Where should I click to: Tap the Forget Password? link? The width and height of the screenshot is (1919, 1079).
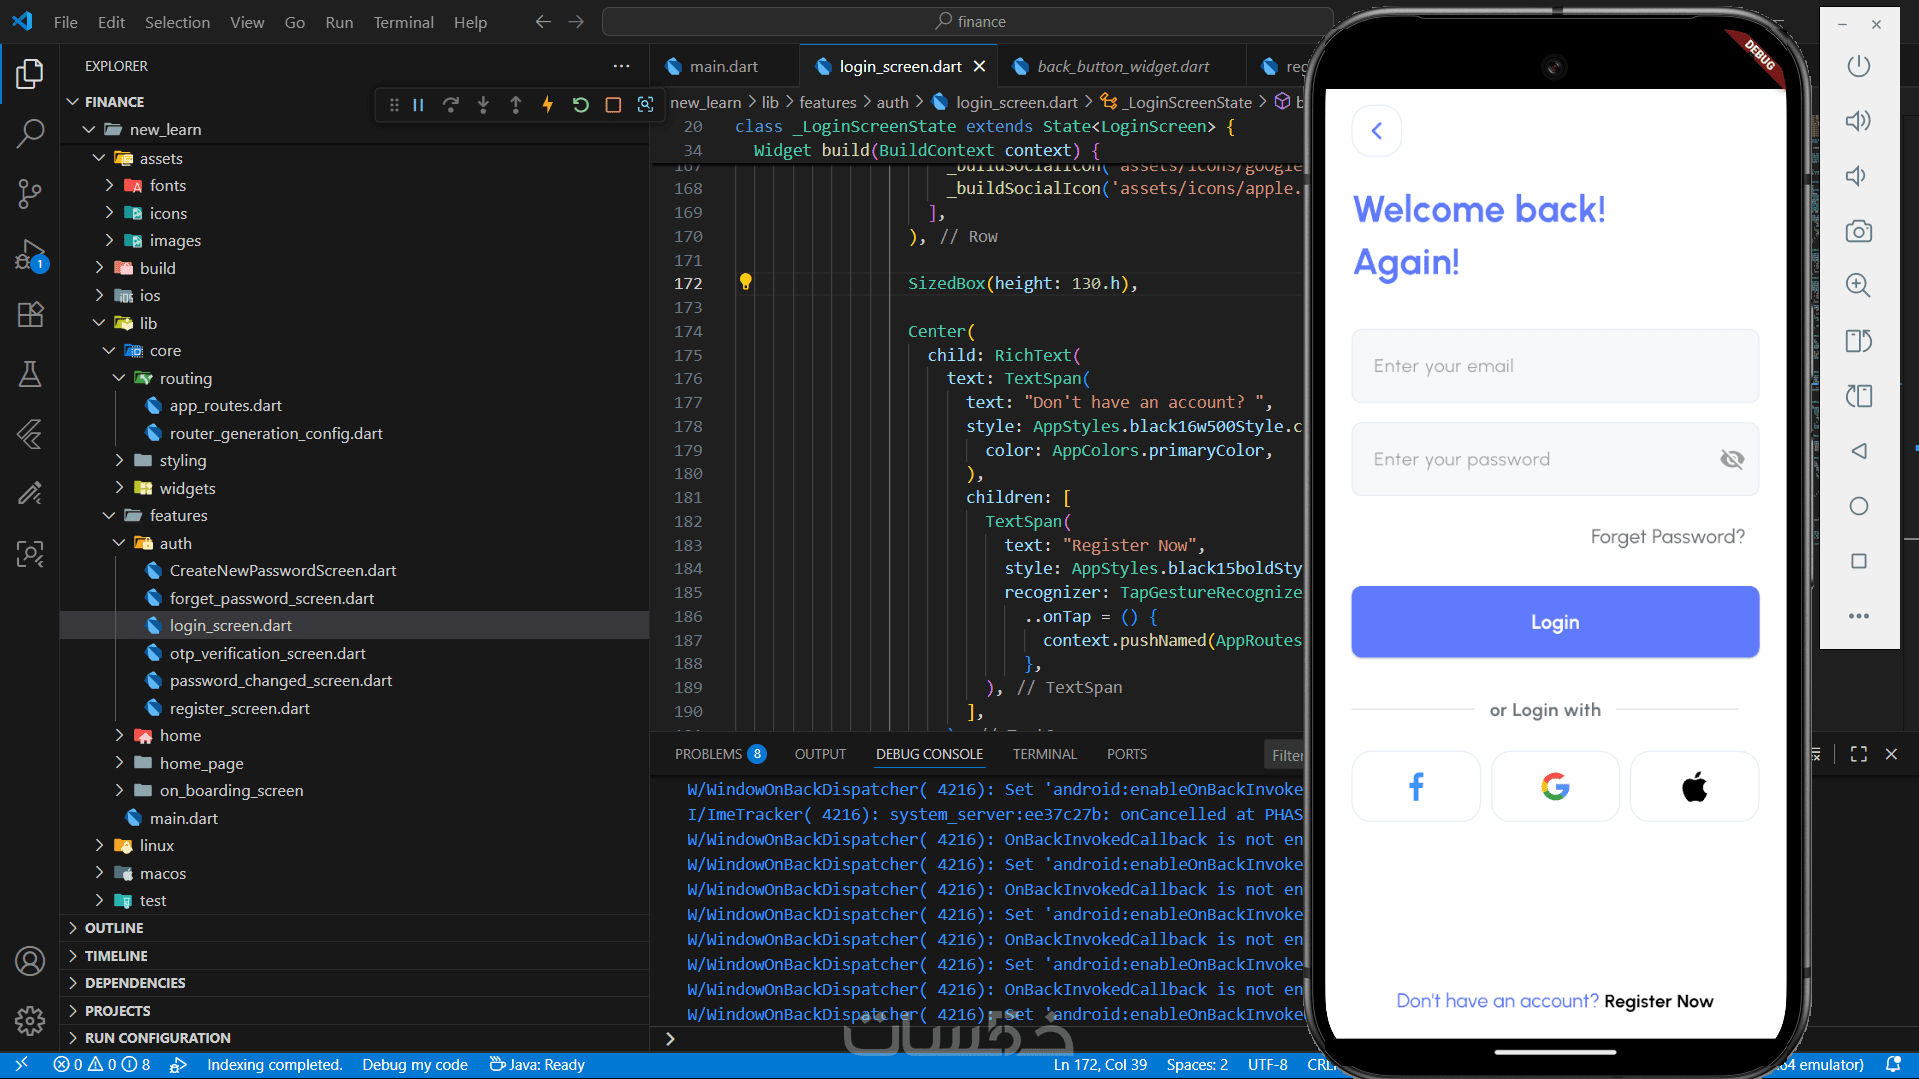[1667, 537]
